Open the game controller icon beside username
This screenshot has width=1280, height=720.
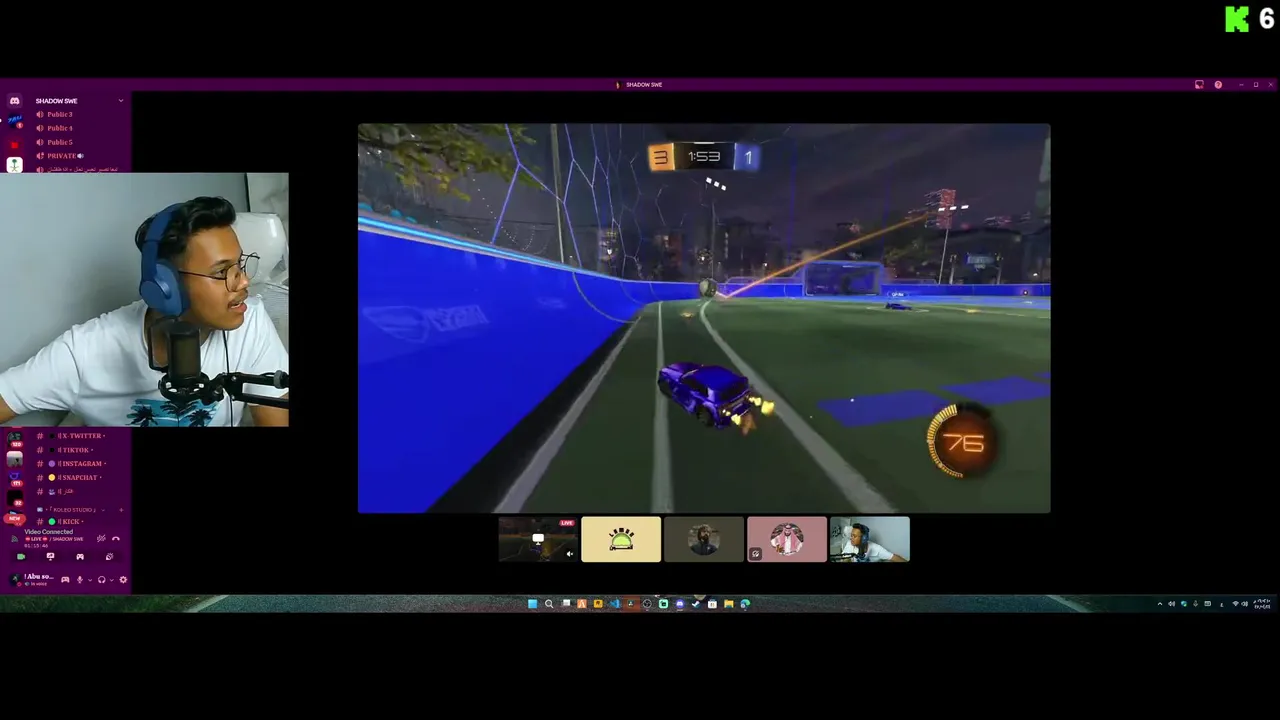click(65, 580)
